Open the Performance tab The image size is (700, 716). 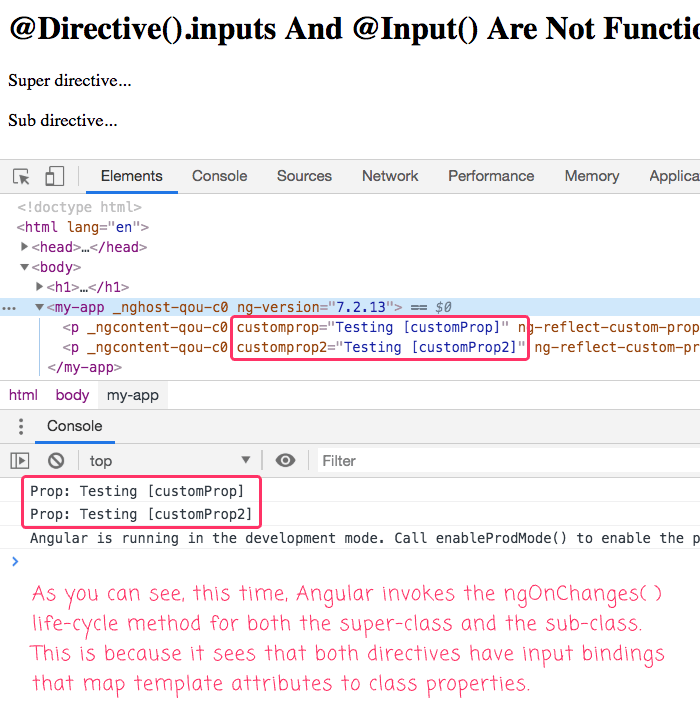[491, 176]
